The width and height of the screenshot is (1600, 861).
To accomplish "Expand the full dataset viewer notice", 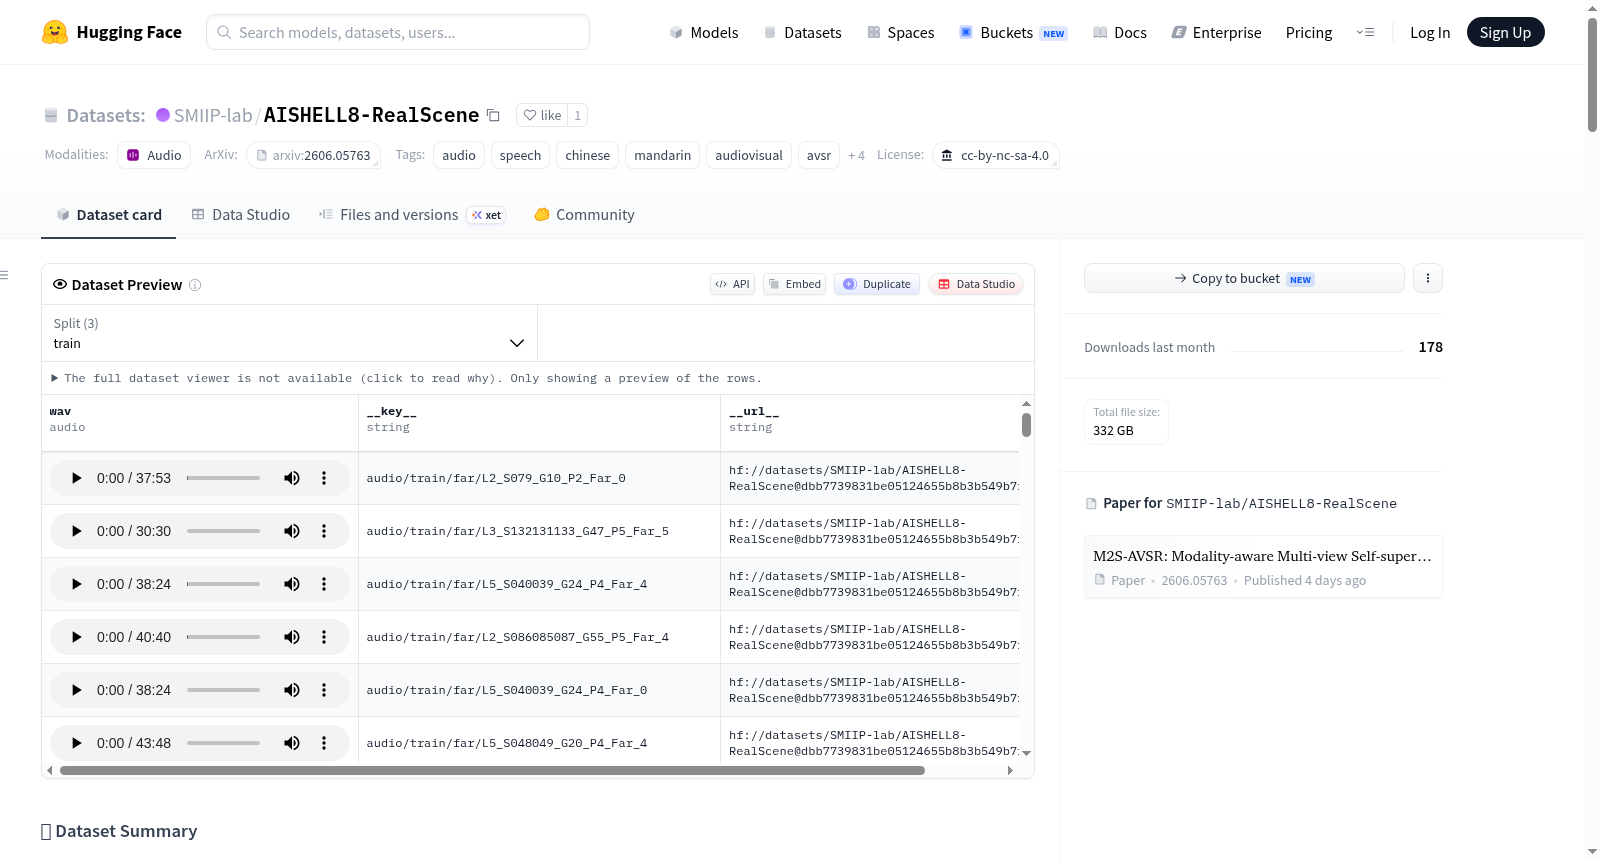I will tap(407, 378).
